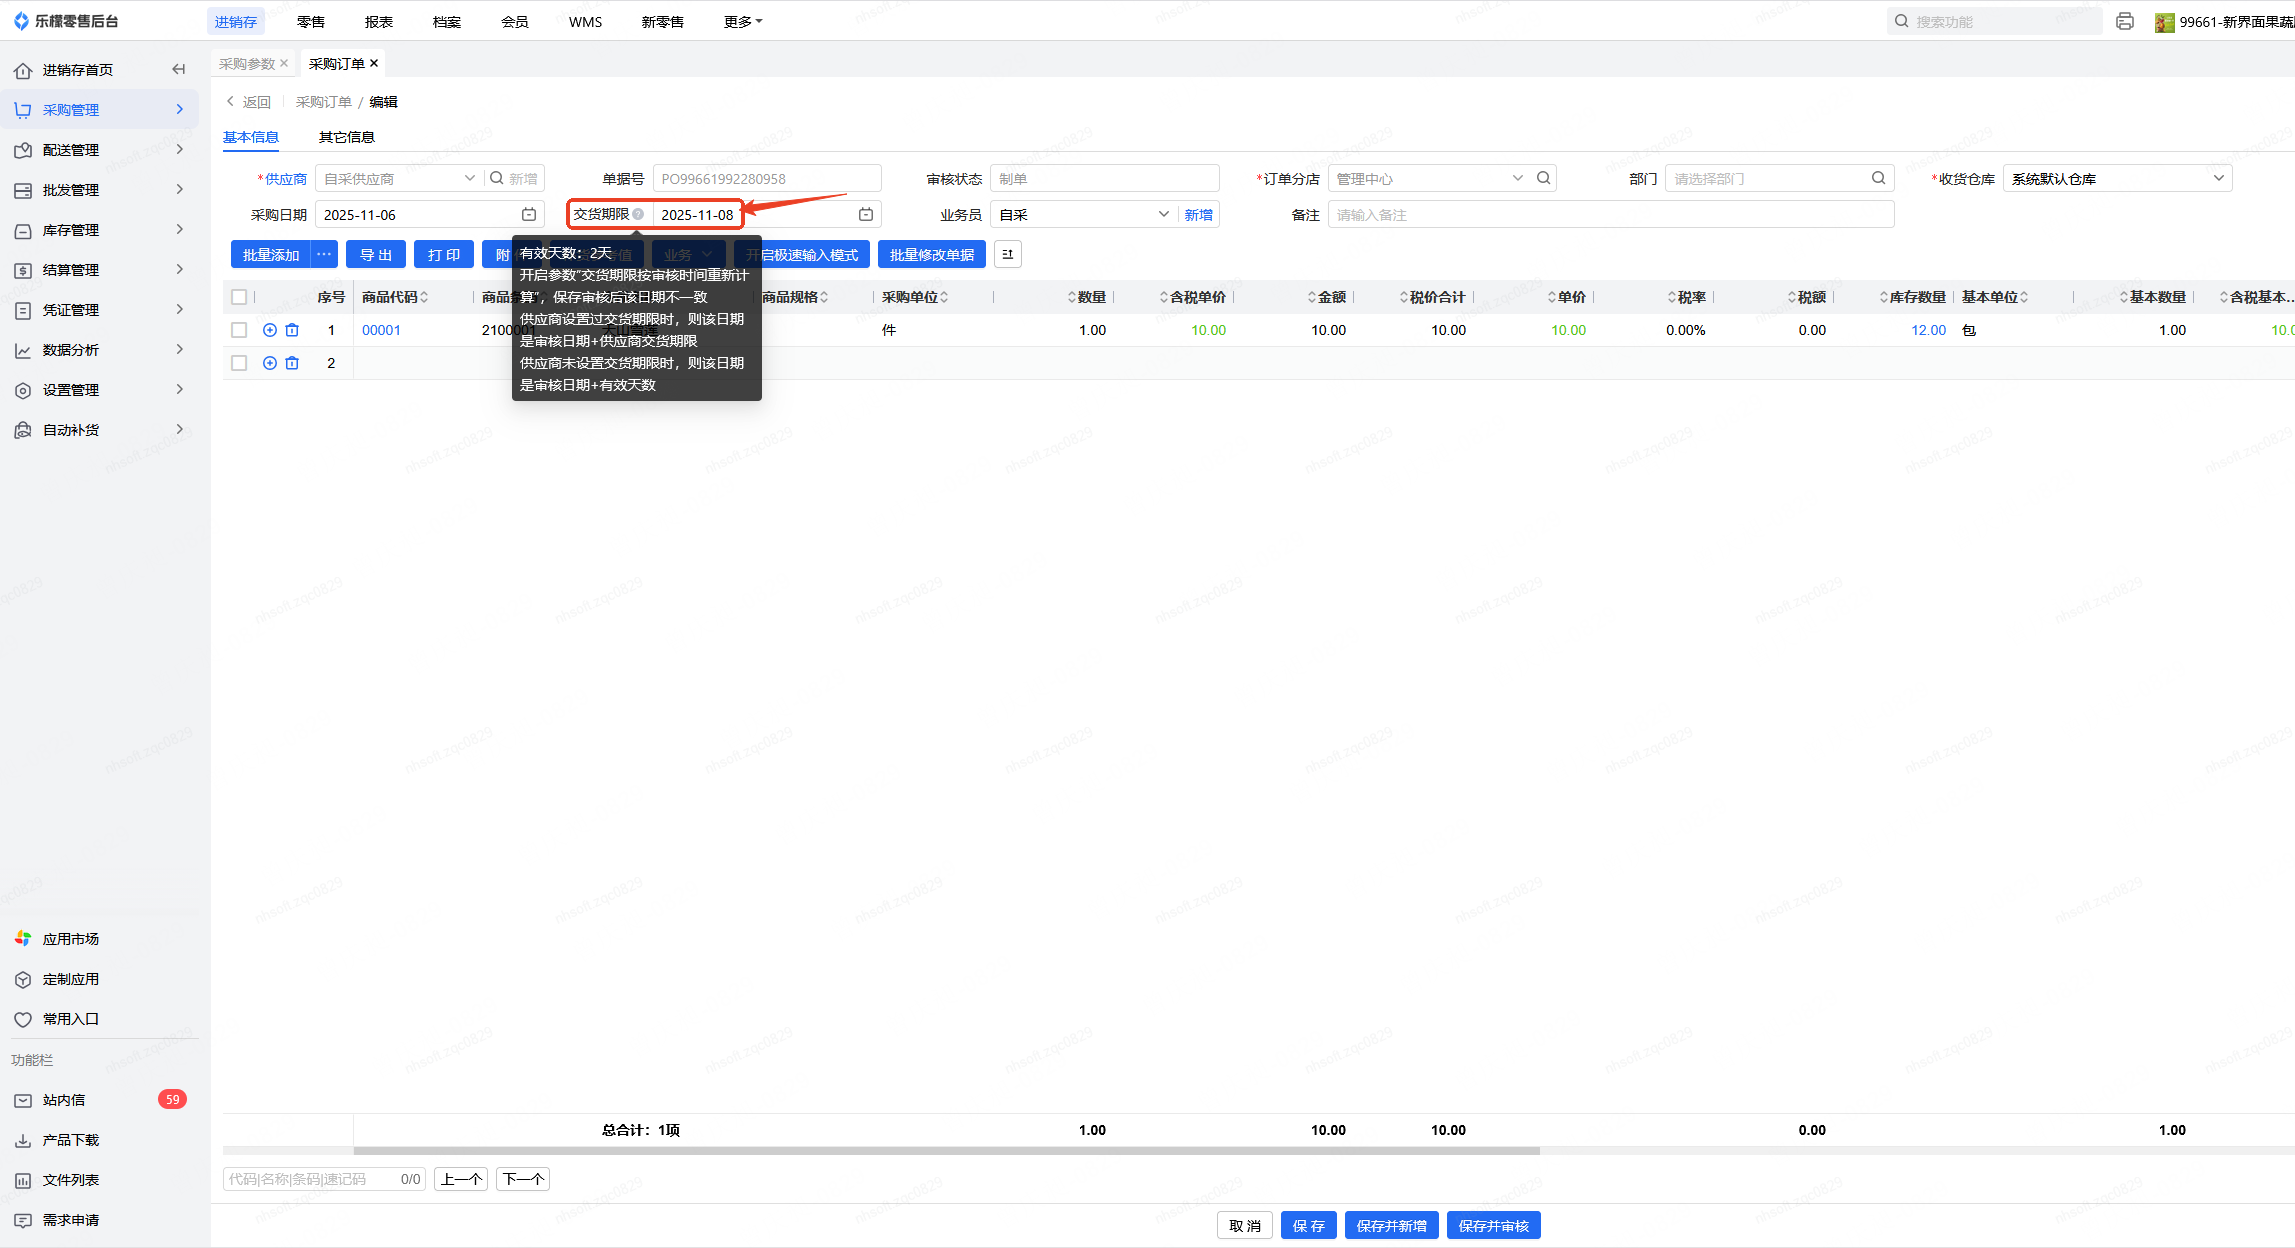Tick the select-all checkbox in the table header
Viewport: 2295px width, 1248px height.
pos(239,297)
